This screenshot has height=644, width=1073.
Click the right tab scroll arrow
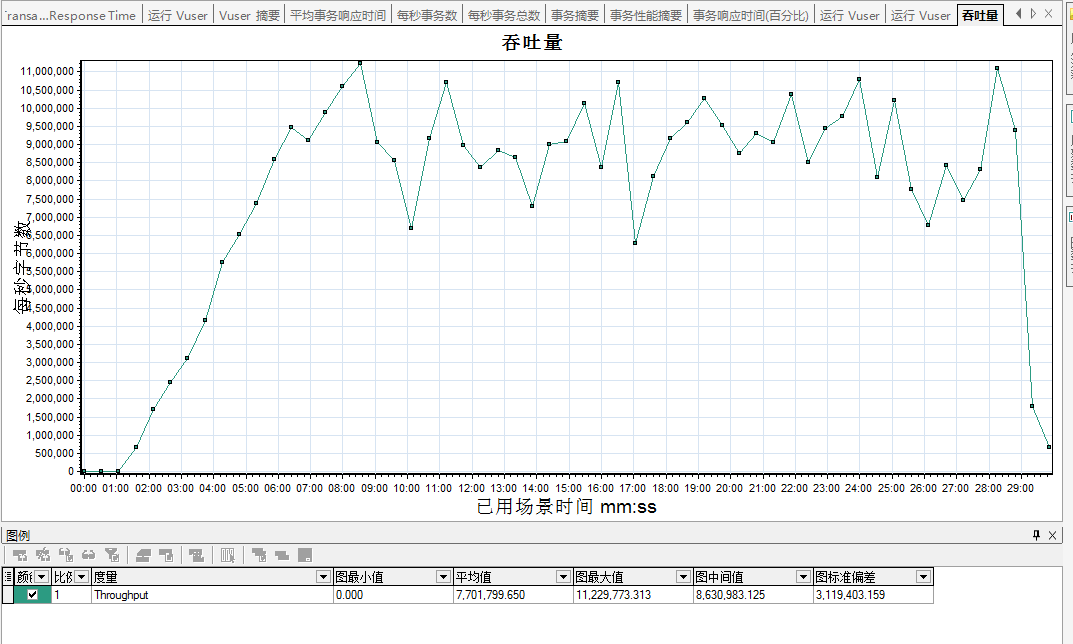tap(1033, 14)
